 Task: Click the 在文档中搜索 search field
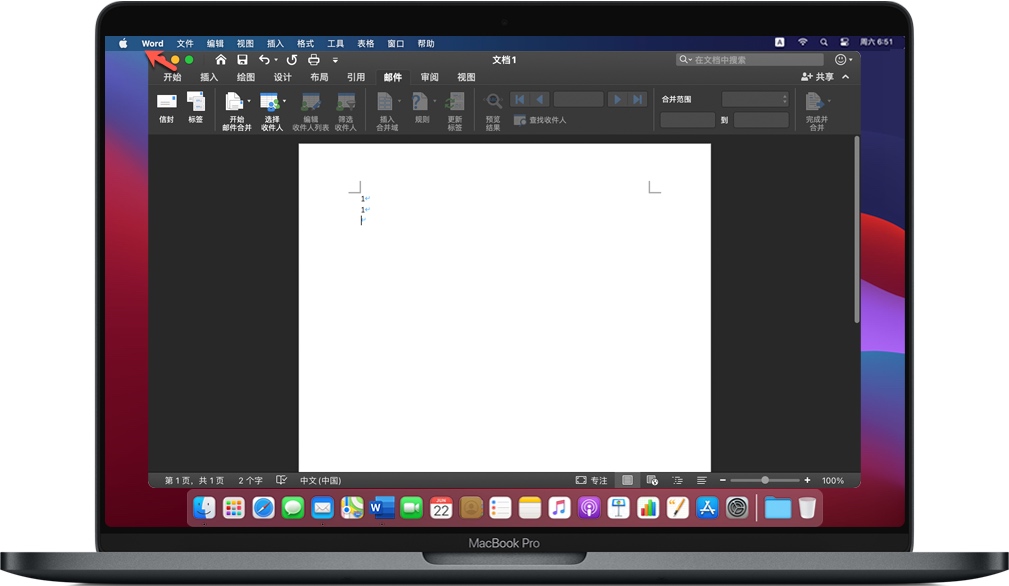(x=750, y=60)
